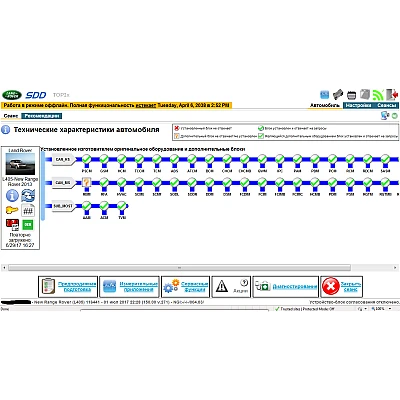Viewport: 400px width, 400px height.
Task: Open Измерительные приложения button
Action: [129, 286]
